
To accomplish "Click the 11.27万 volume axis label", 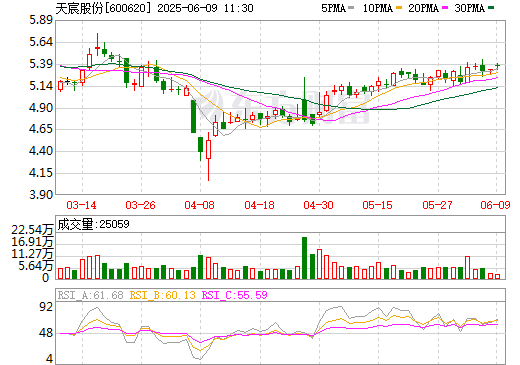I will click(32, 254).
